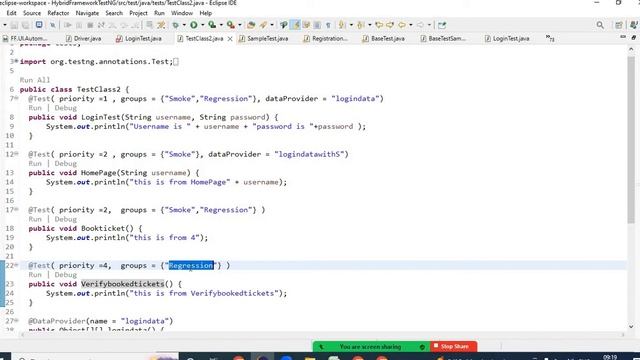Toggle Skip All Breakpoints

pos(53,25)
